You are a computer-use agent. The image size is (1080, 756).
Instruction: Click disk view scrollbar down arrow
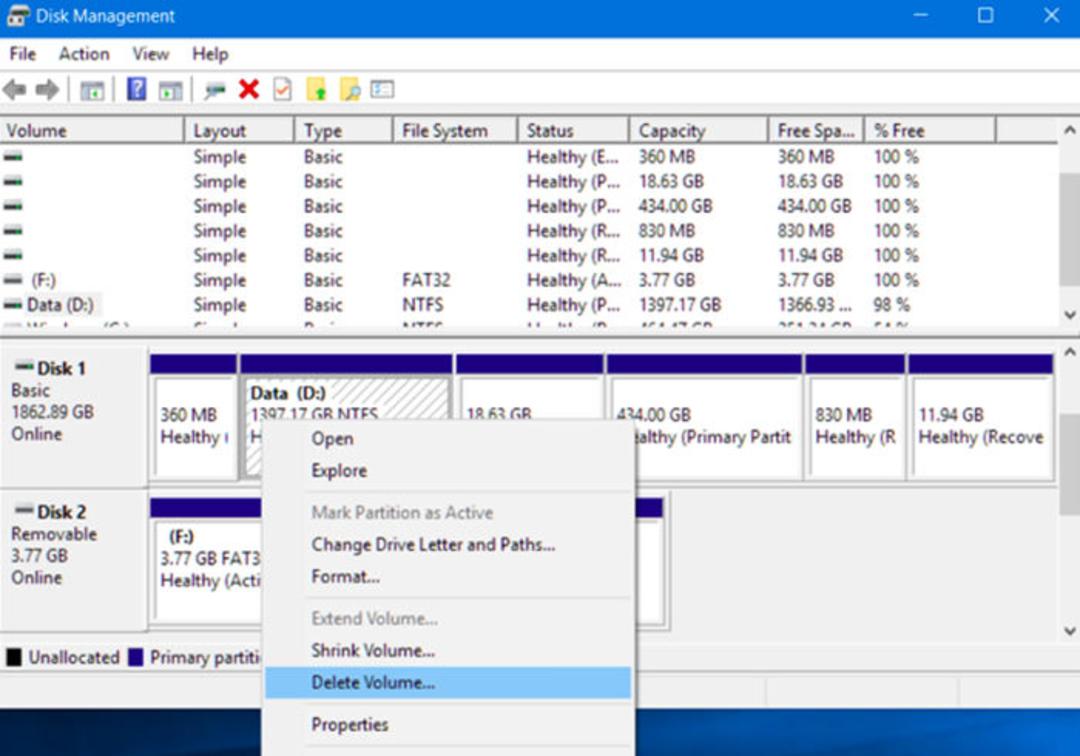coord(1069,630)
